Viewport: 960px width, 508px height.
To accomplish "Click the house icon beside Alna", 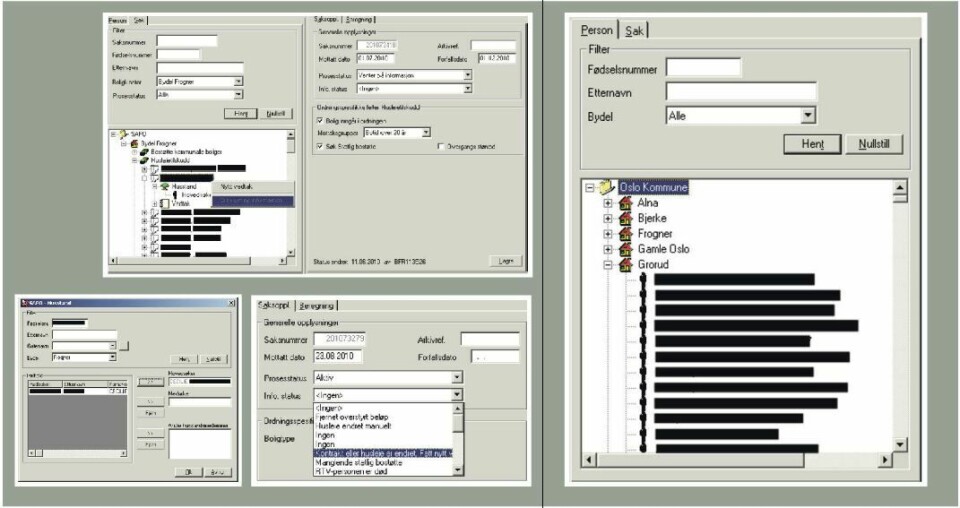I will [x=626, y=203].
